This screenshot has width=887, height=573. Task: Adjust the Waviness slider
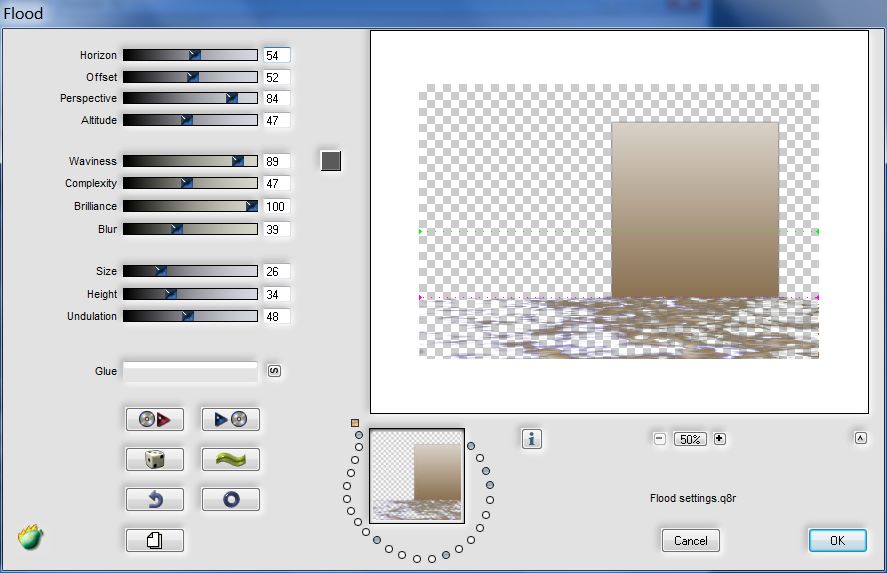pyautogui.click(x=190, y=161)
